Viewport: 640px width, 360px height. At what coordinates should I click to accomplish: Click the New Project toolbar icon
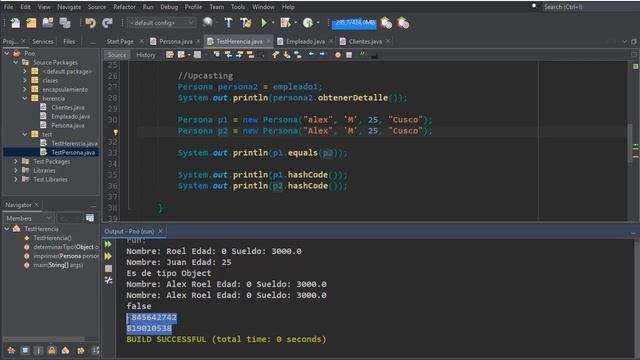pyautogui.click(x=31, y=23)
